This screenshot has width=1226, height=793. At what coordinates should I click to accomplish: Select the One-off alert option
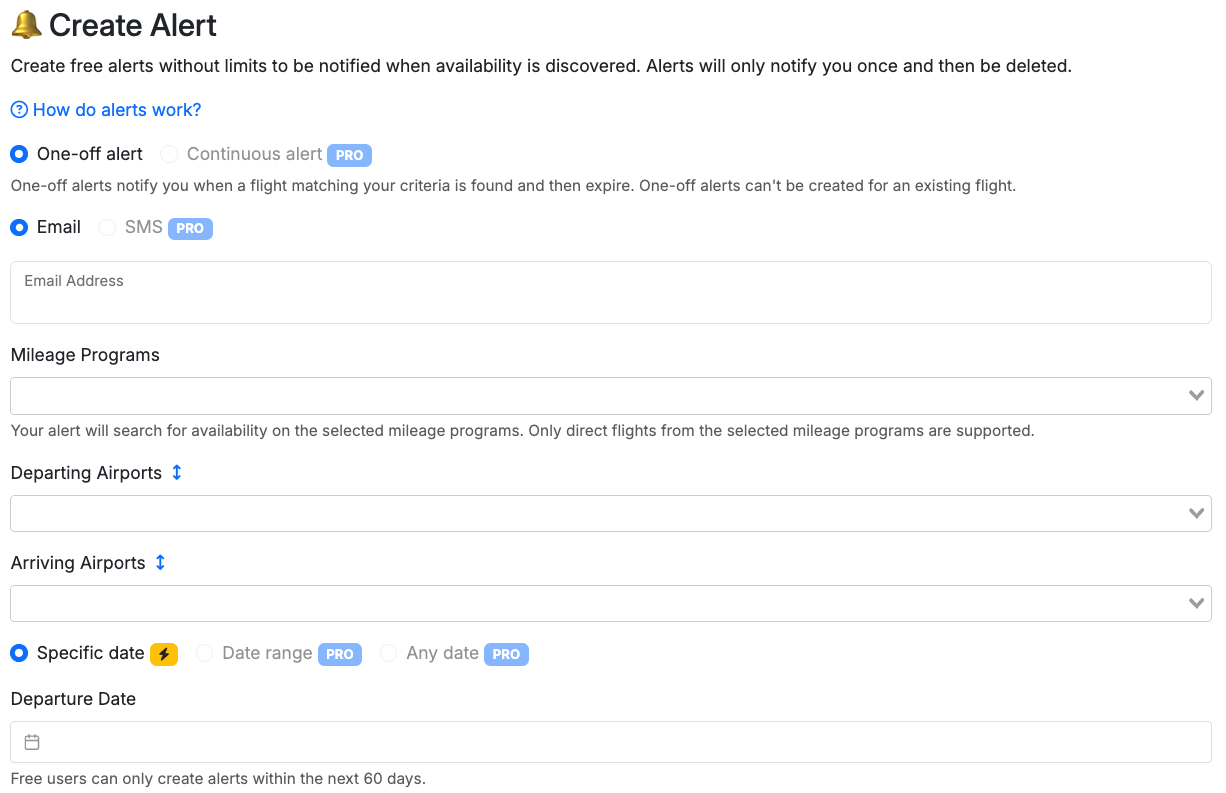(18, 153)
